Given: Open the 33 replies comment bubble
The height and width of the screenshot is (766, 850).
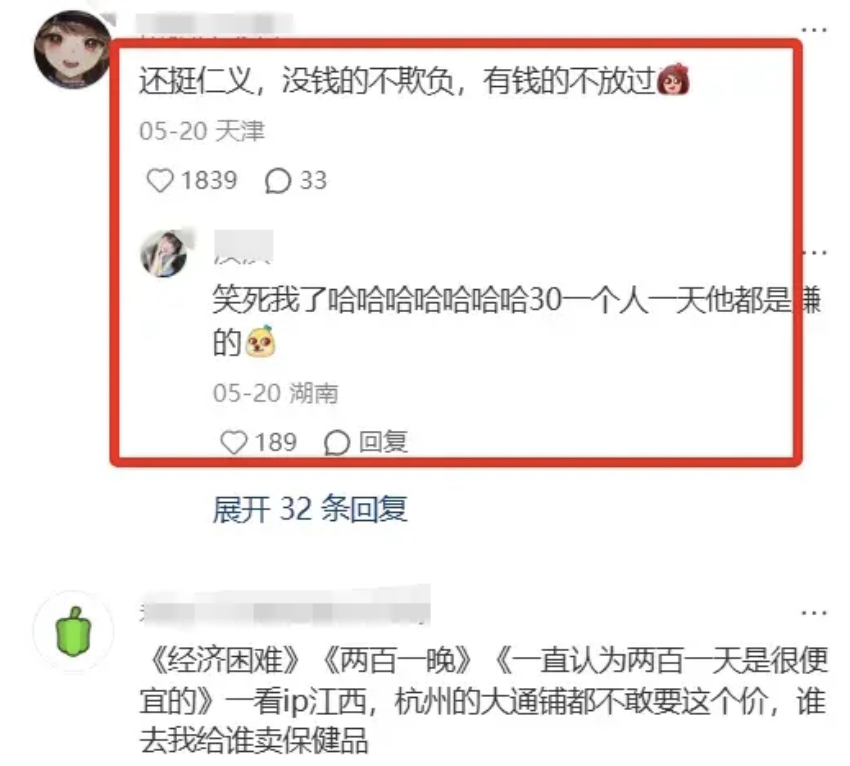Looking at the screenshot, I should pyautogui.click(x=278, y=181).
